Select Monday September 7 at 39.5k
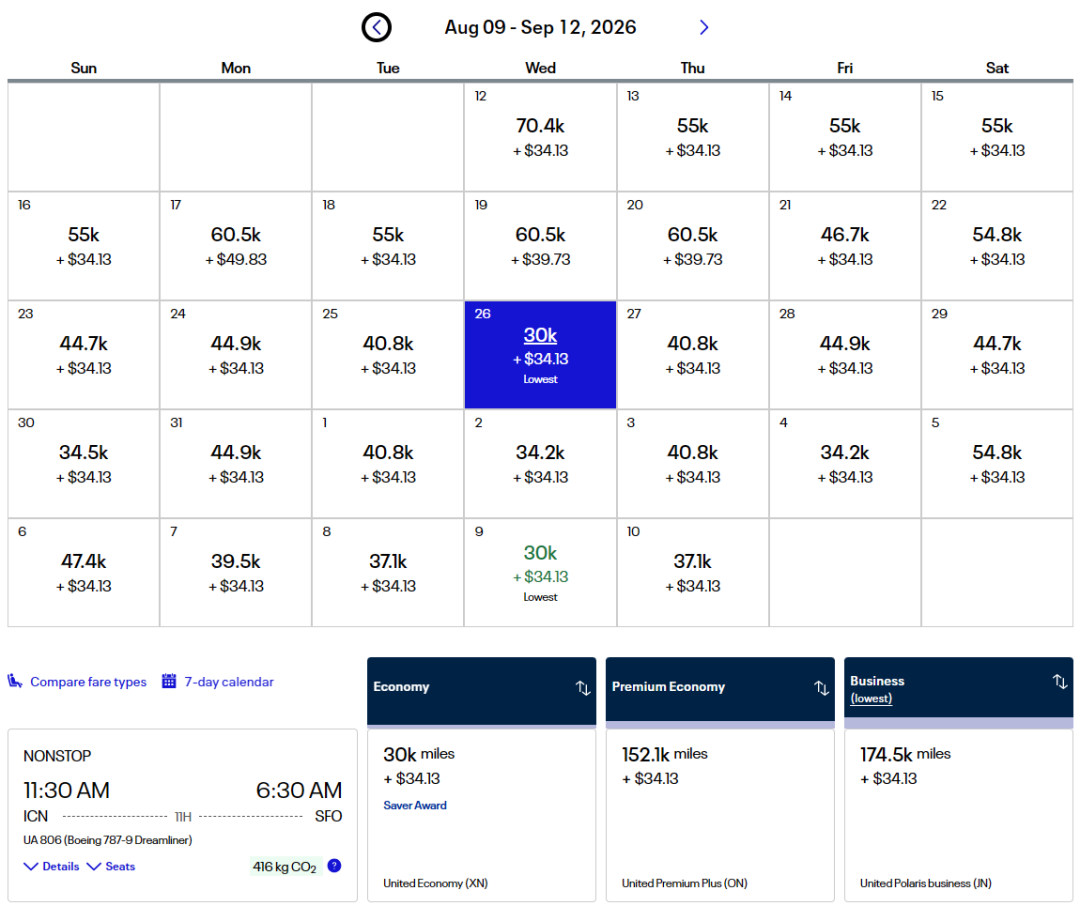This screenshot has width=1080, height=906. tap(236, 572)
